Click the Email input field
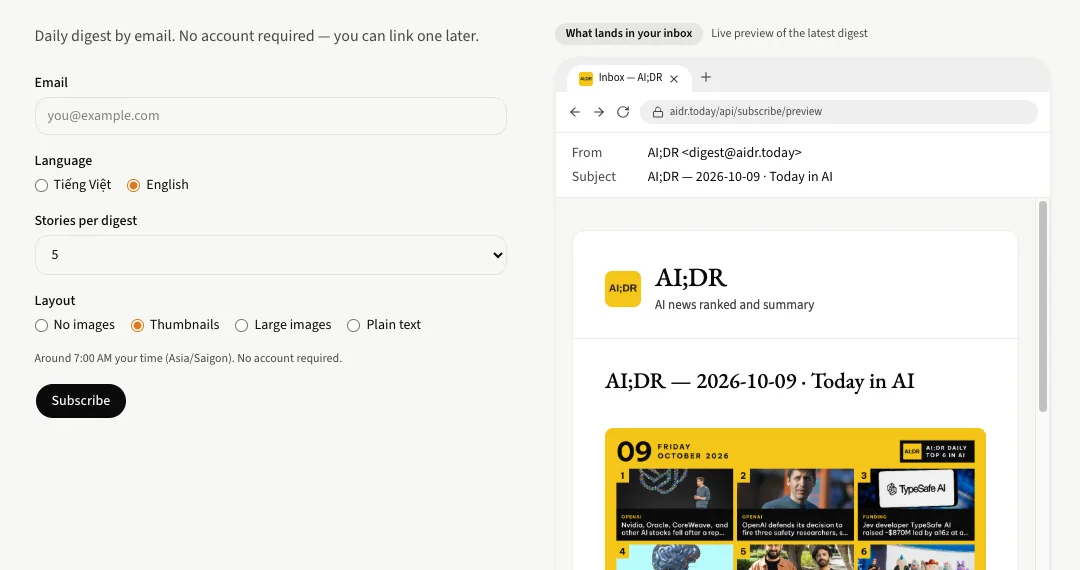 pos(271,116)
